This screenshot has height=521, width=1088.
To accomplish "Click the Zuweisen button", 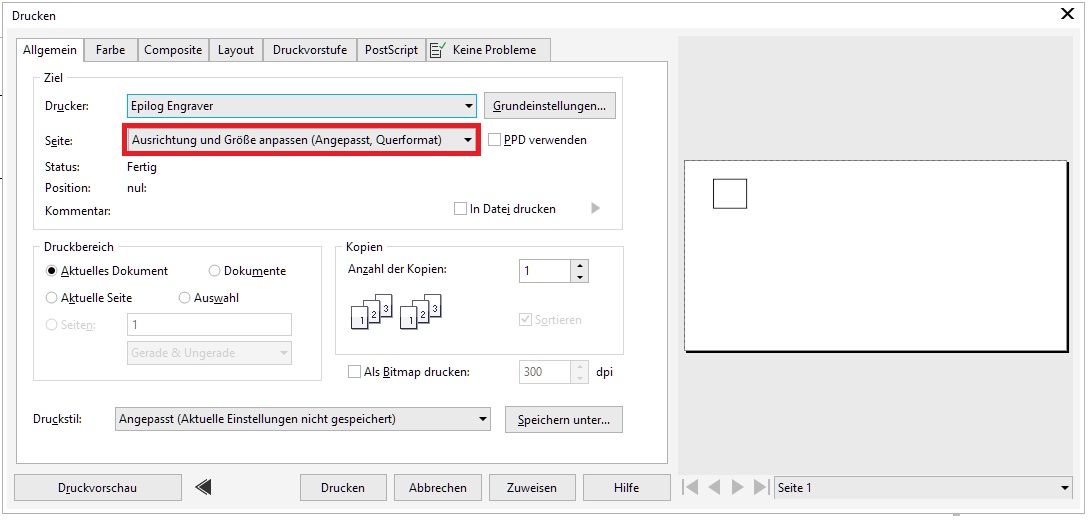I will (x=532, y=488).
